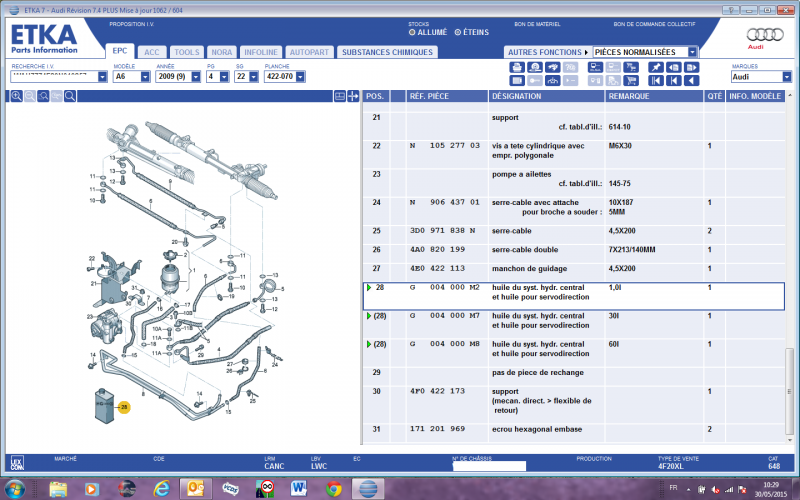Click the zoom in magnifier icon
This screenshot has height=500, width=800.
click(x=17, y=96)
